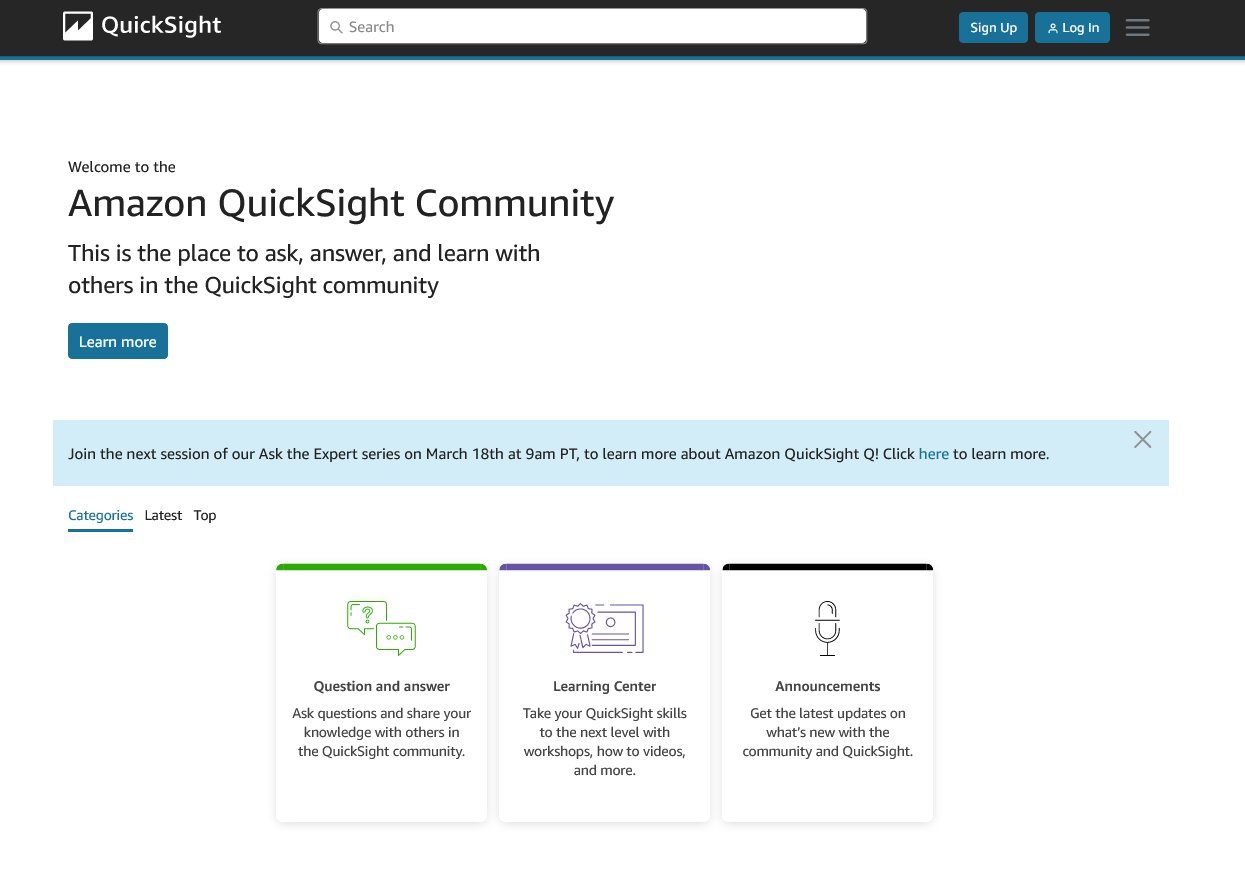
Task: Click the Sign Up button
Action: (x=993, y=28)
